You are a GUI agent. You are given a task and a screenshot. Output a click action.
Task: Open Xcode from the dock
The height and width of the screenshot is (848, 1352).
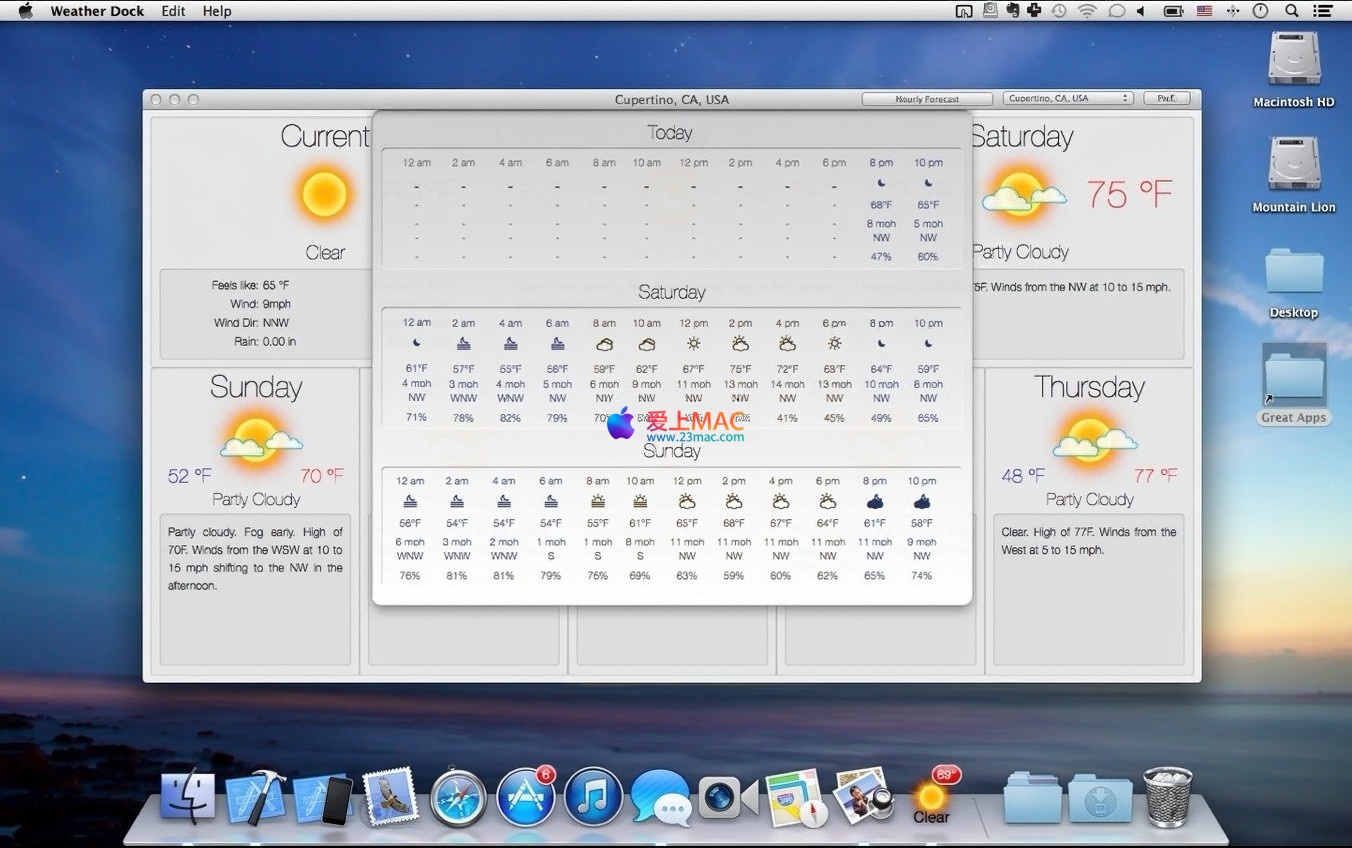coord(256,798)
